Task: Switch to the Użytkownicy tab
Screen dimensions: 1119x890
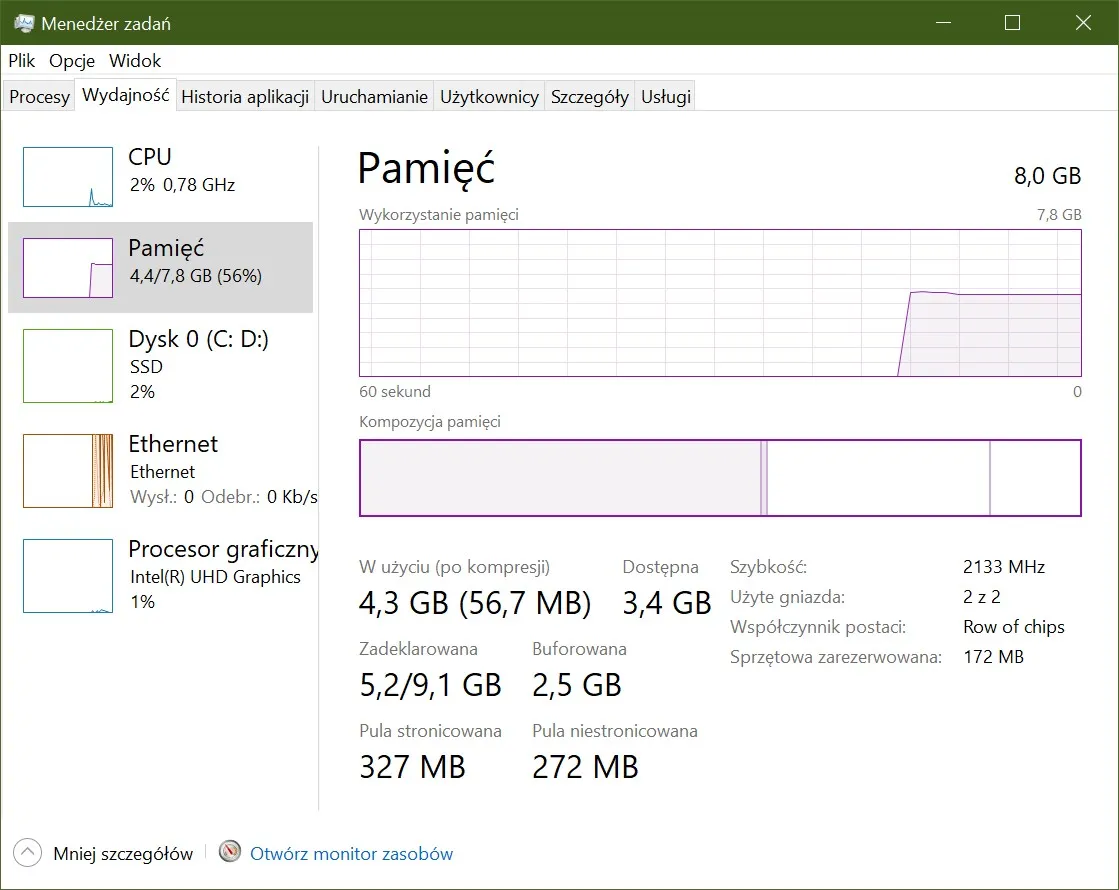Action: click(489, 95)
